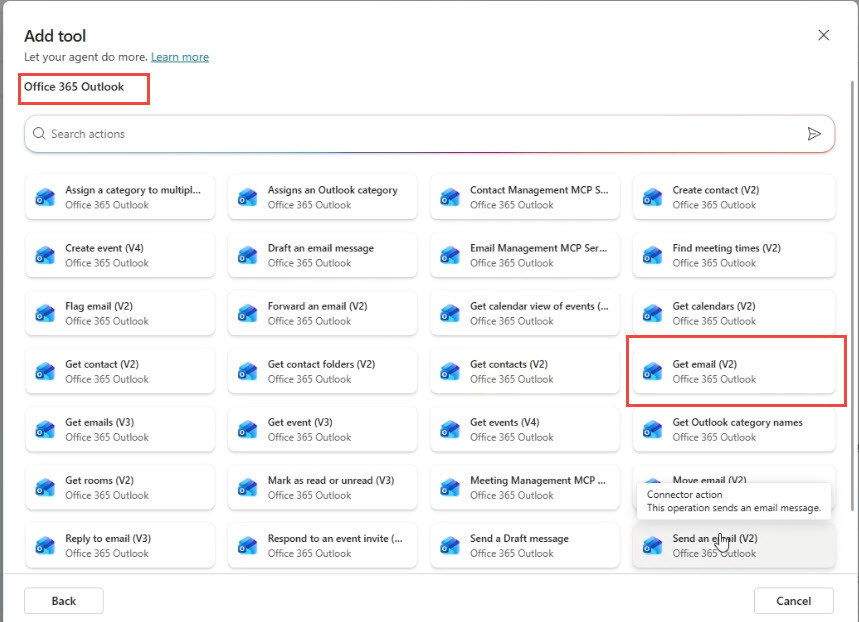The image size is (859, 622).
Task: Pick the Outlook icon next to Get contact (V2)
Action: click(x=45, y=371)
